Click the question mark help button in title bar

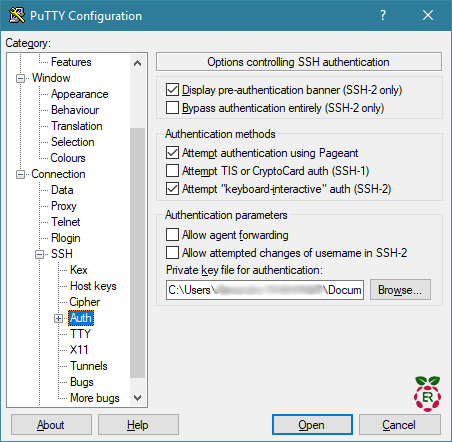tap(383, 15)
